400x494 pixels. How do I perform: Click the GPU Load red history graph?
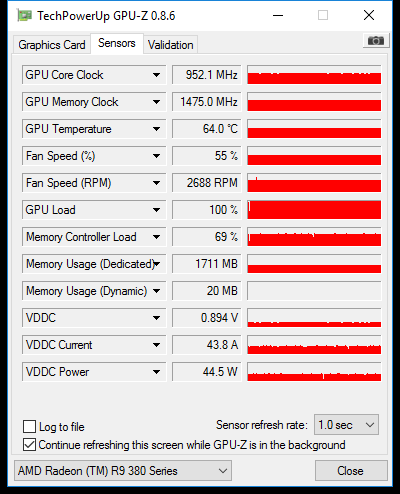[x=314, y=210]
